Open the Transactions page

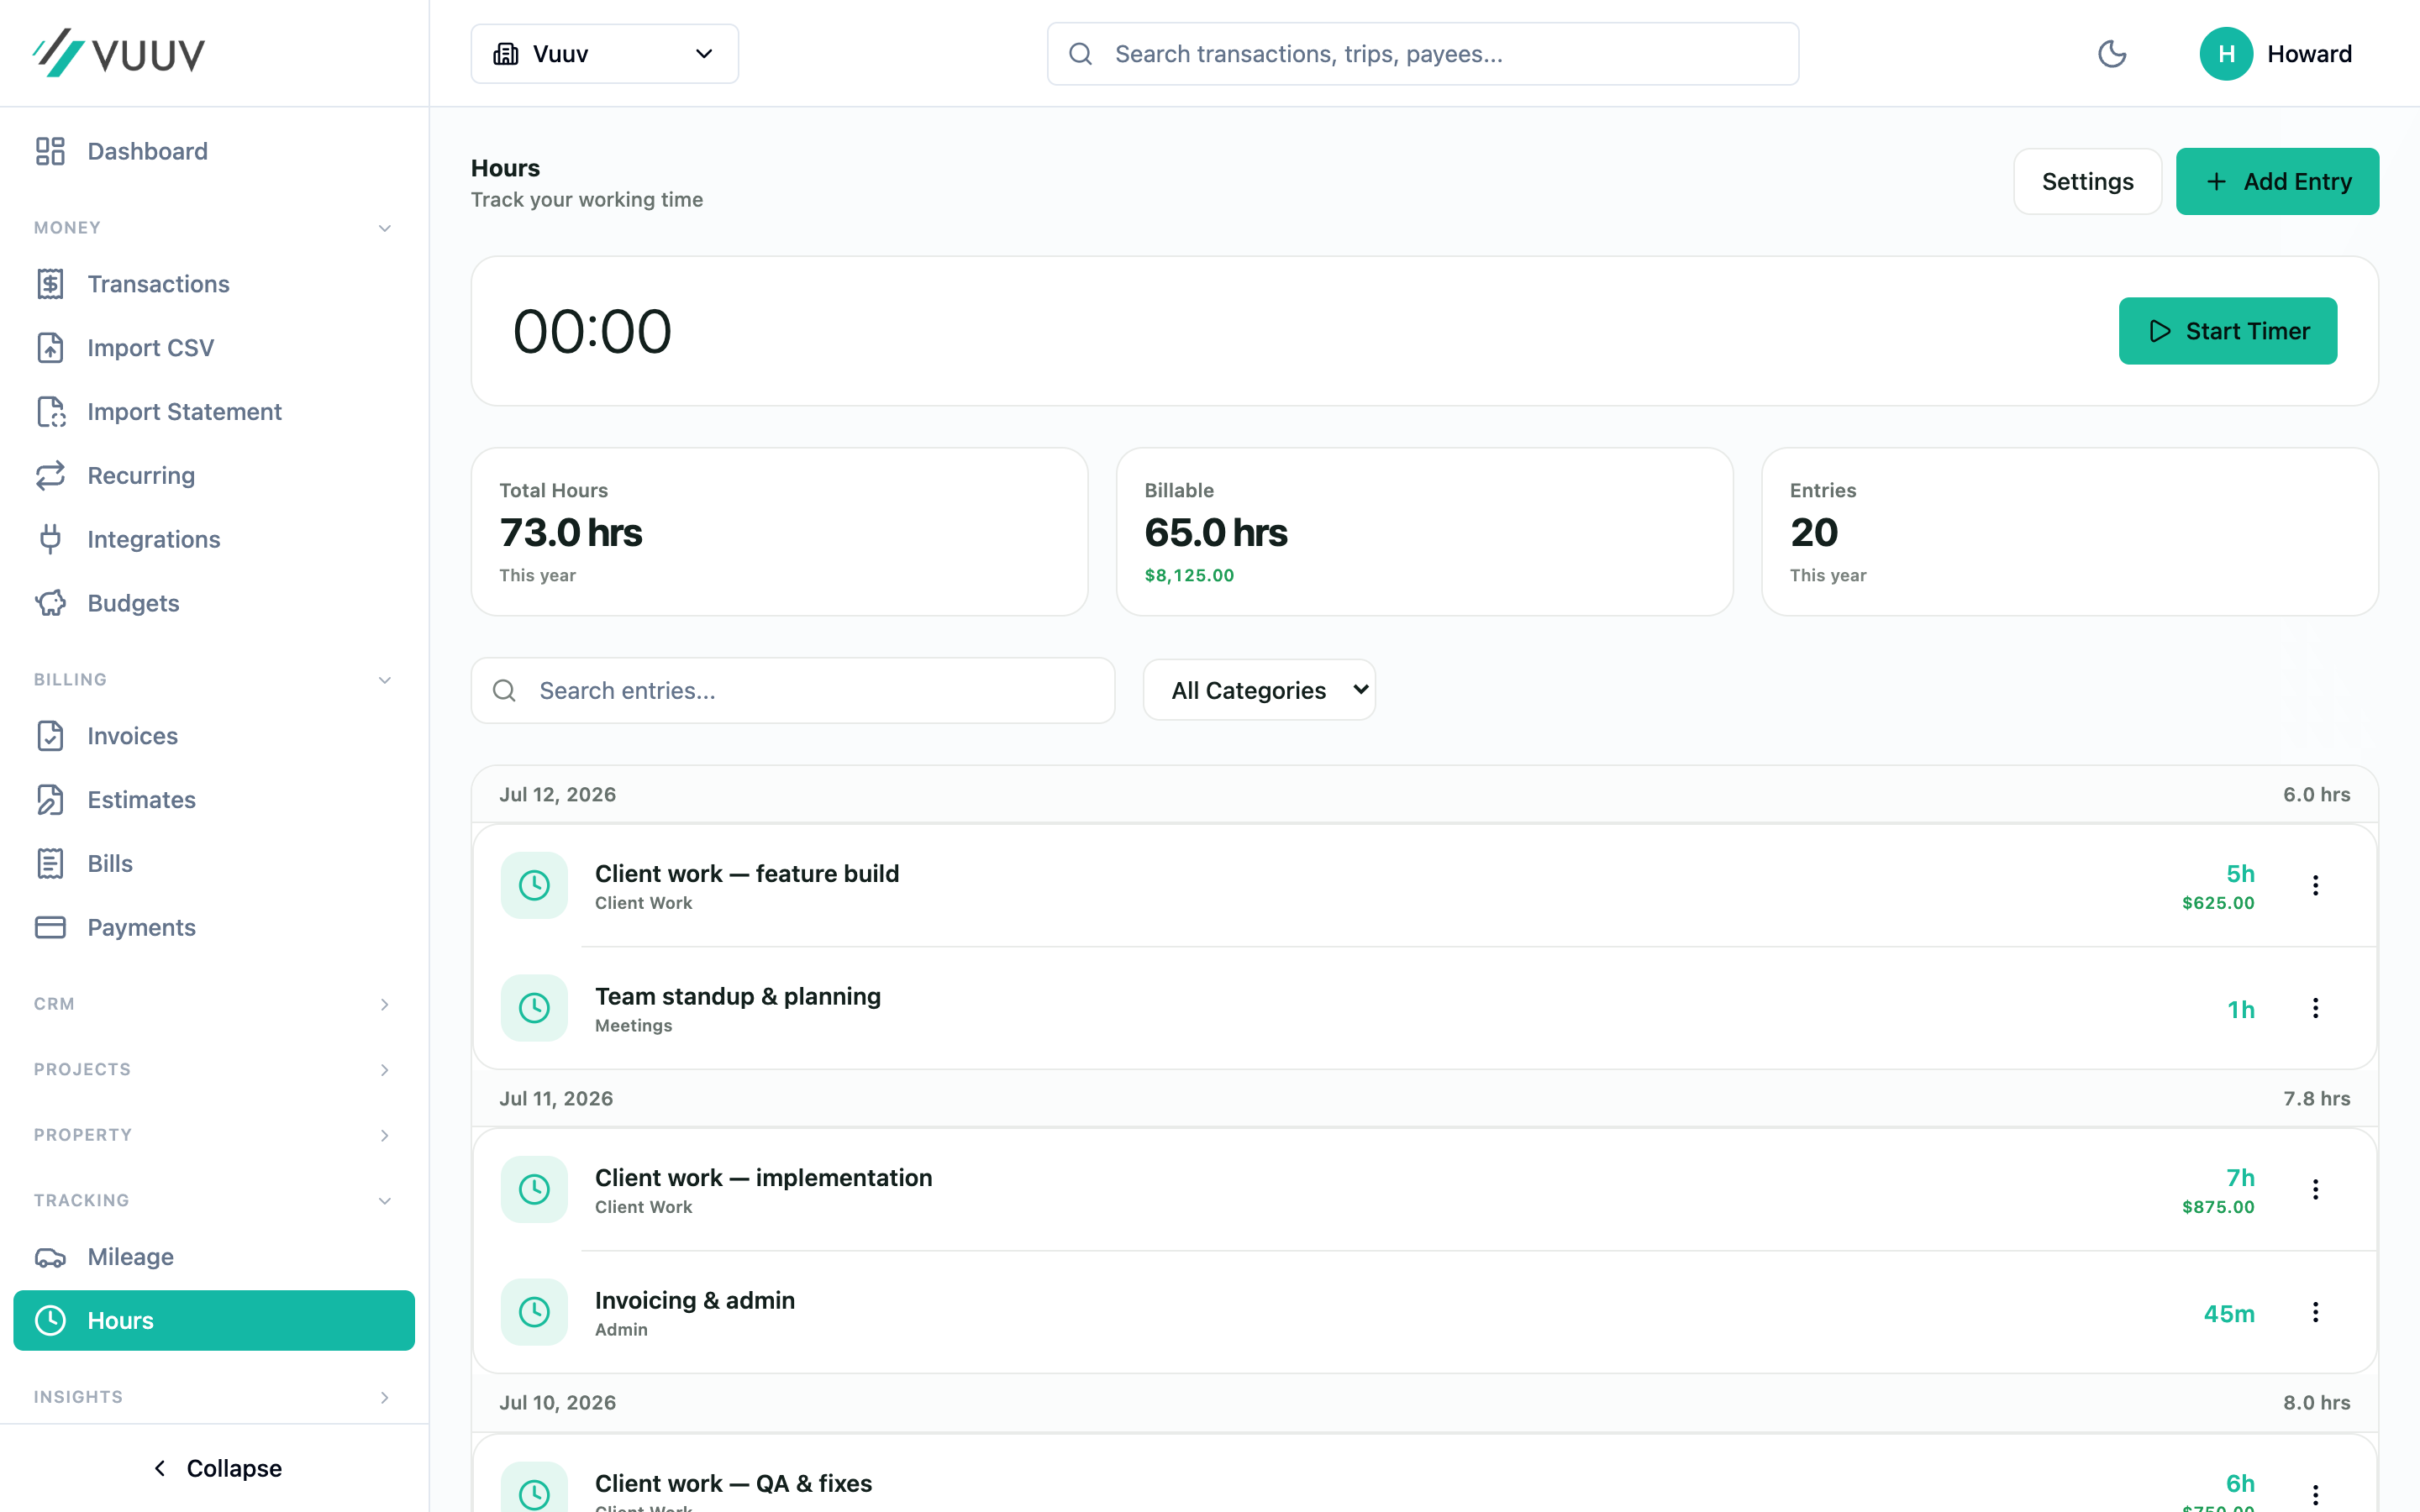214,284
